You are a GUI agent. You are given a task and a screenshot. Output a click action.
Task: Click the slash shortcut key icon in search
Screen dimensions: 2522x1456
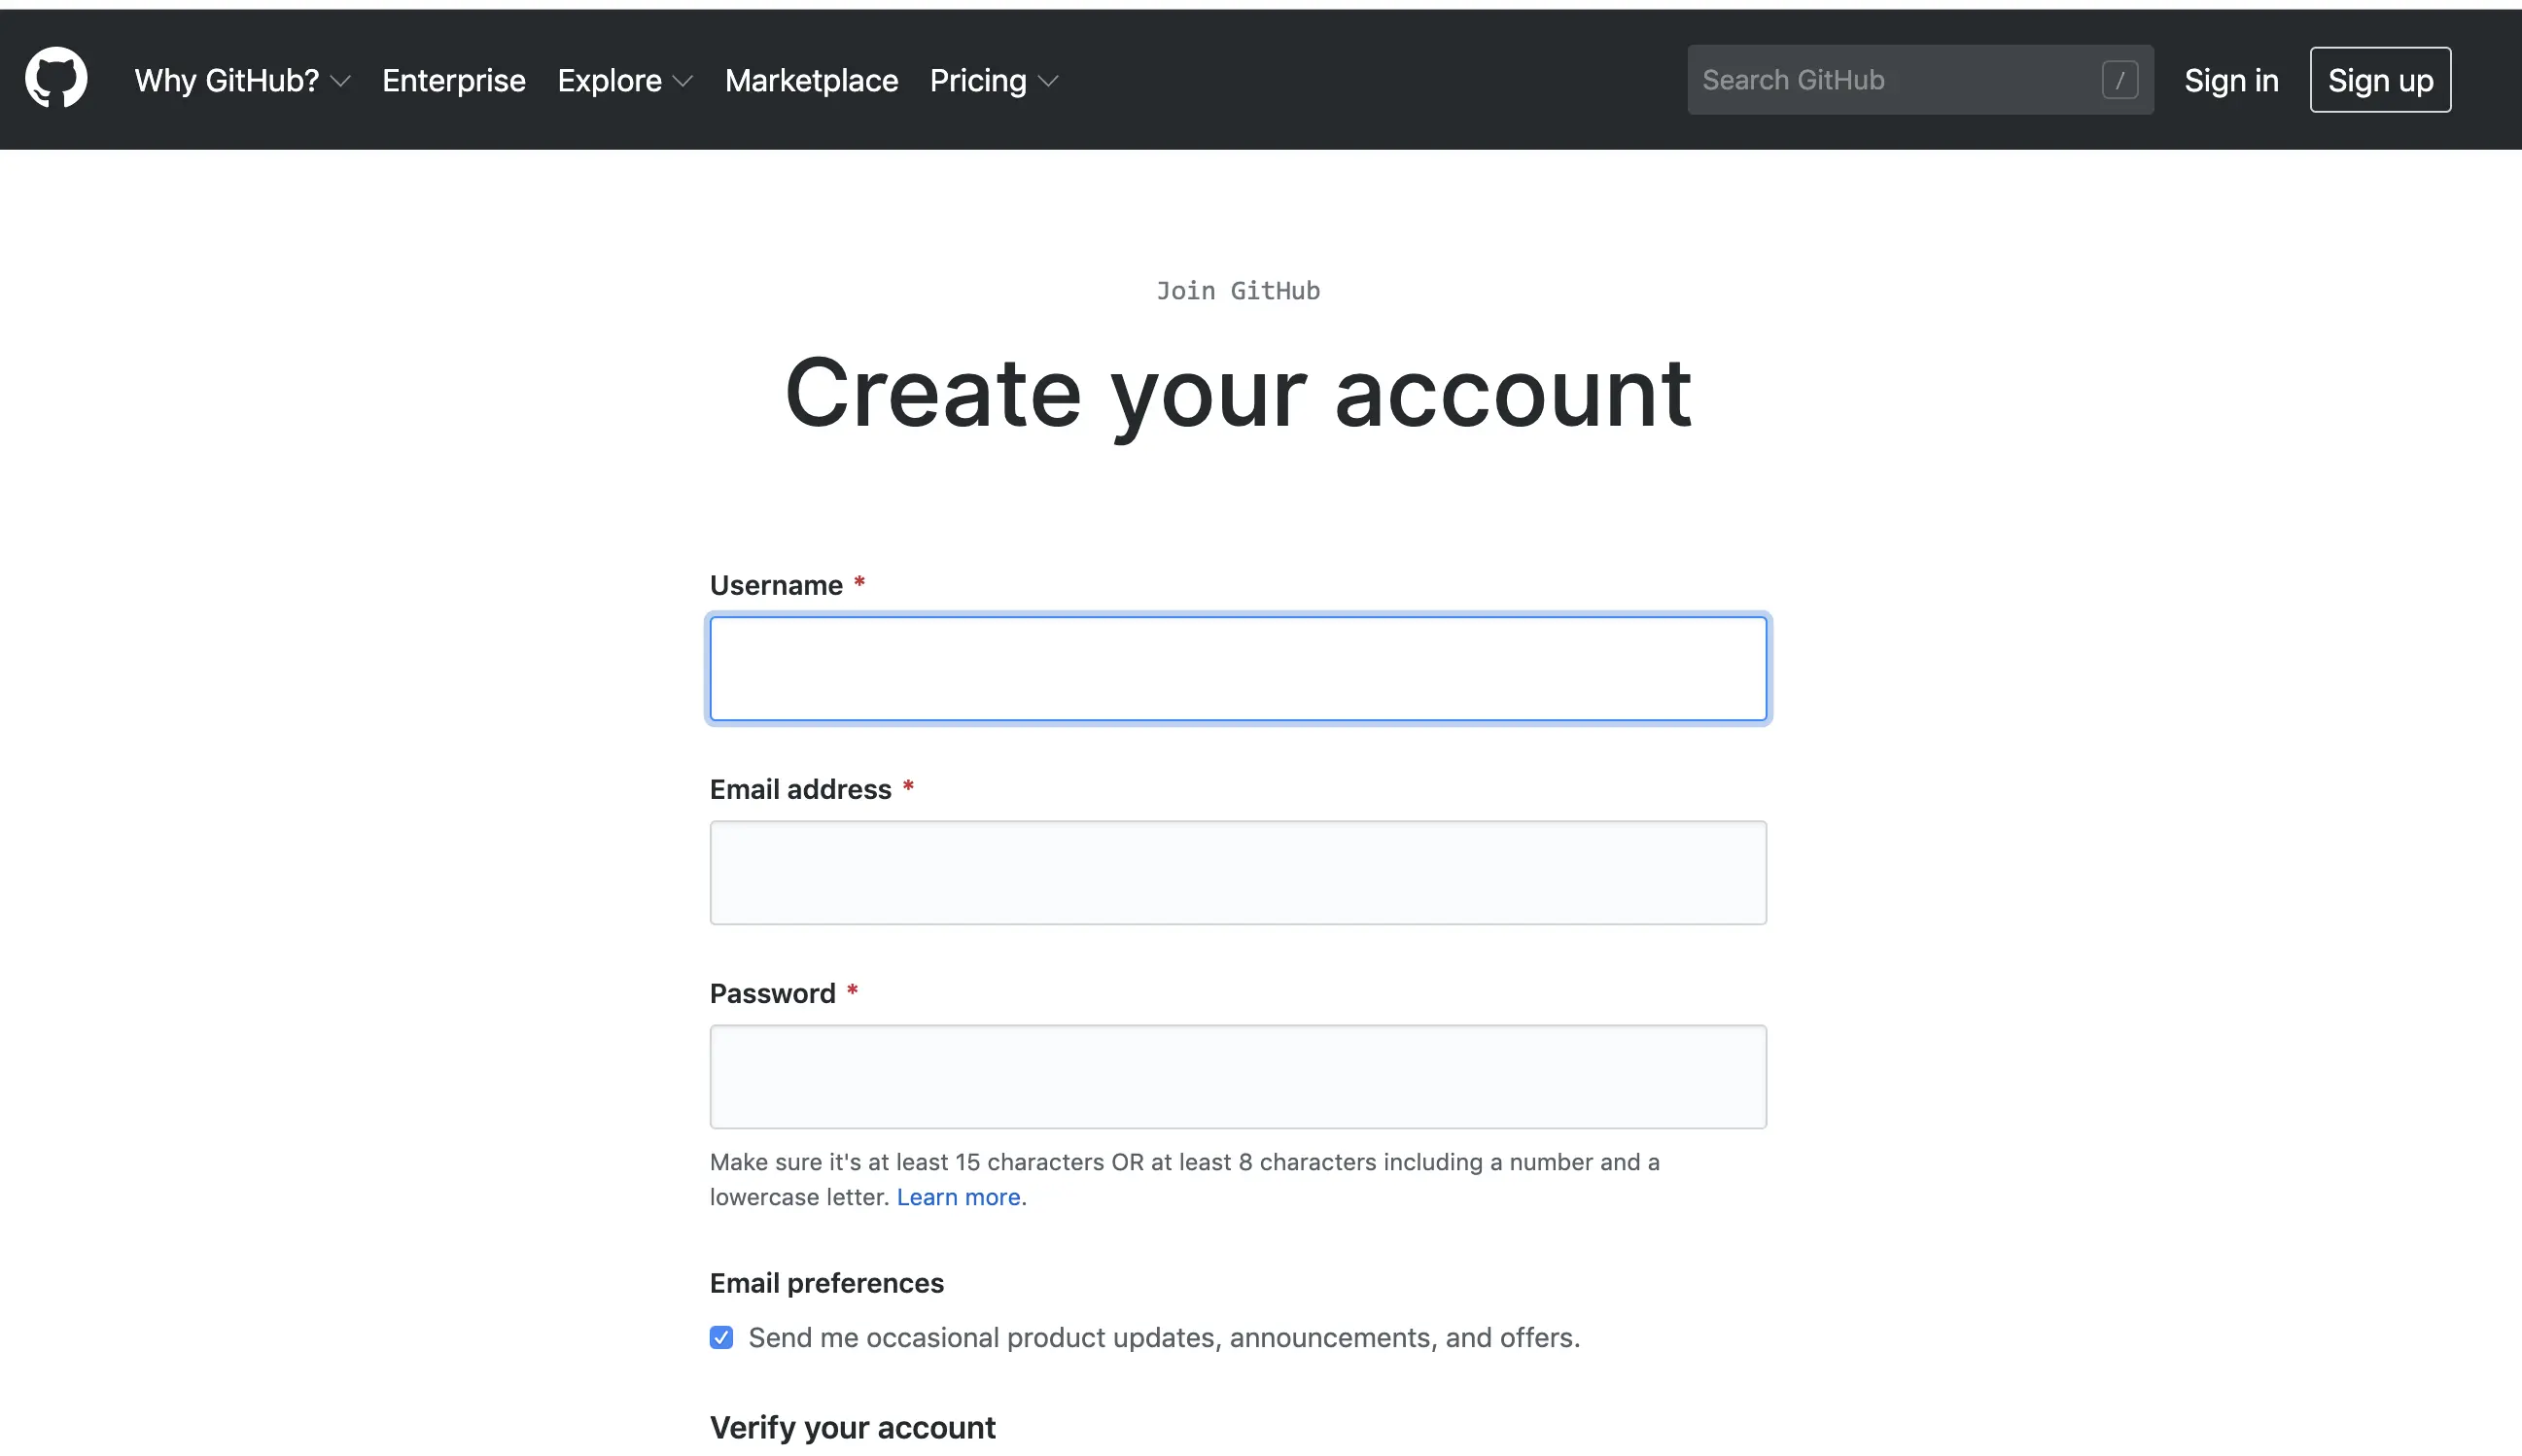click(2119, 80)
